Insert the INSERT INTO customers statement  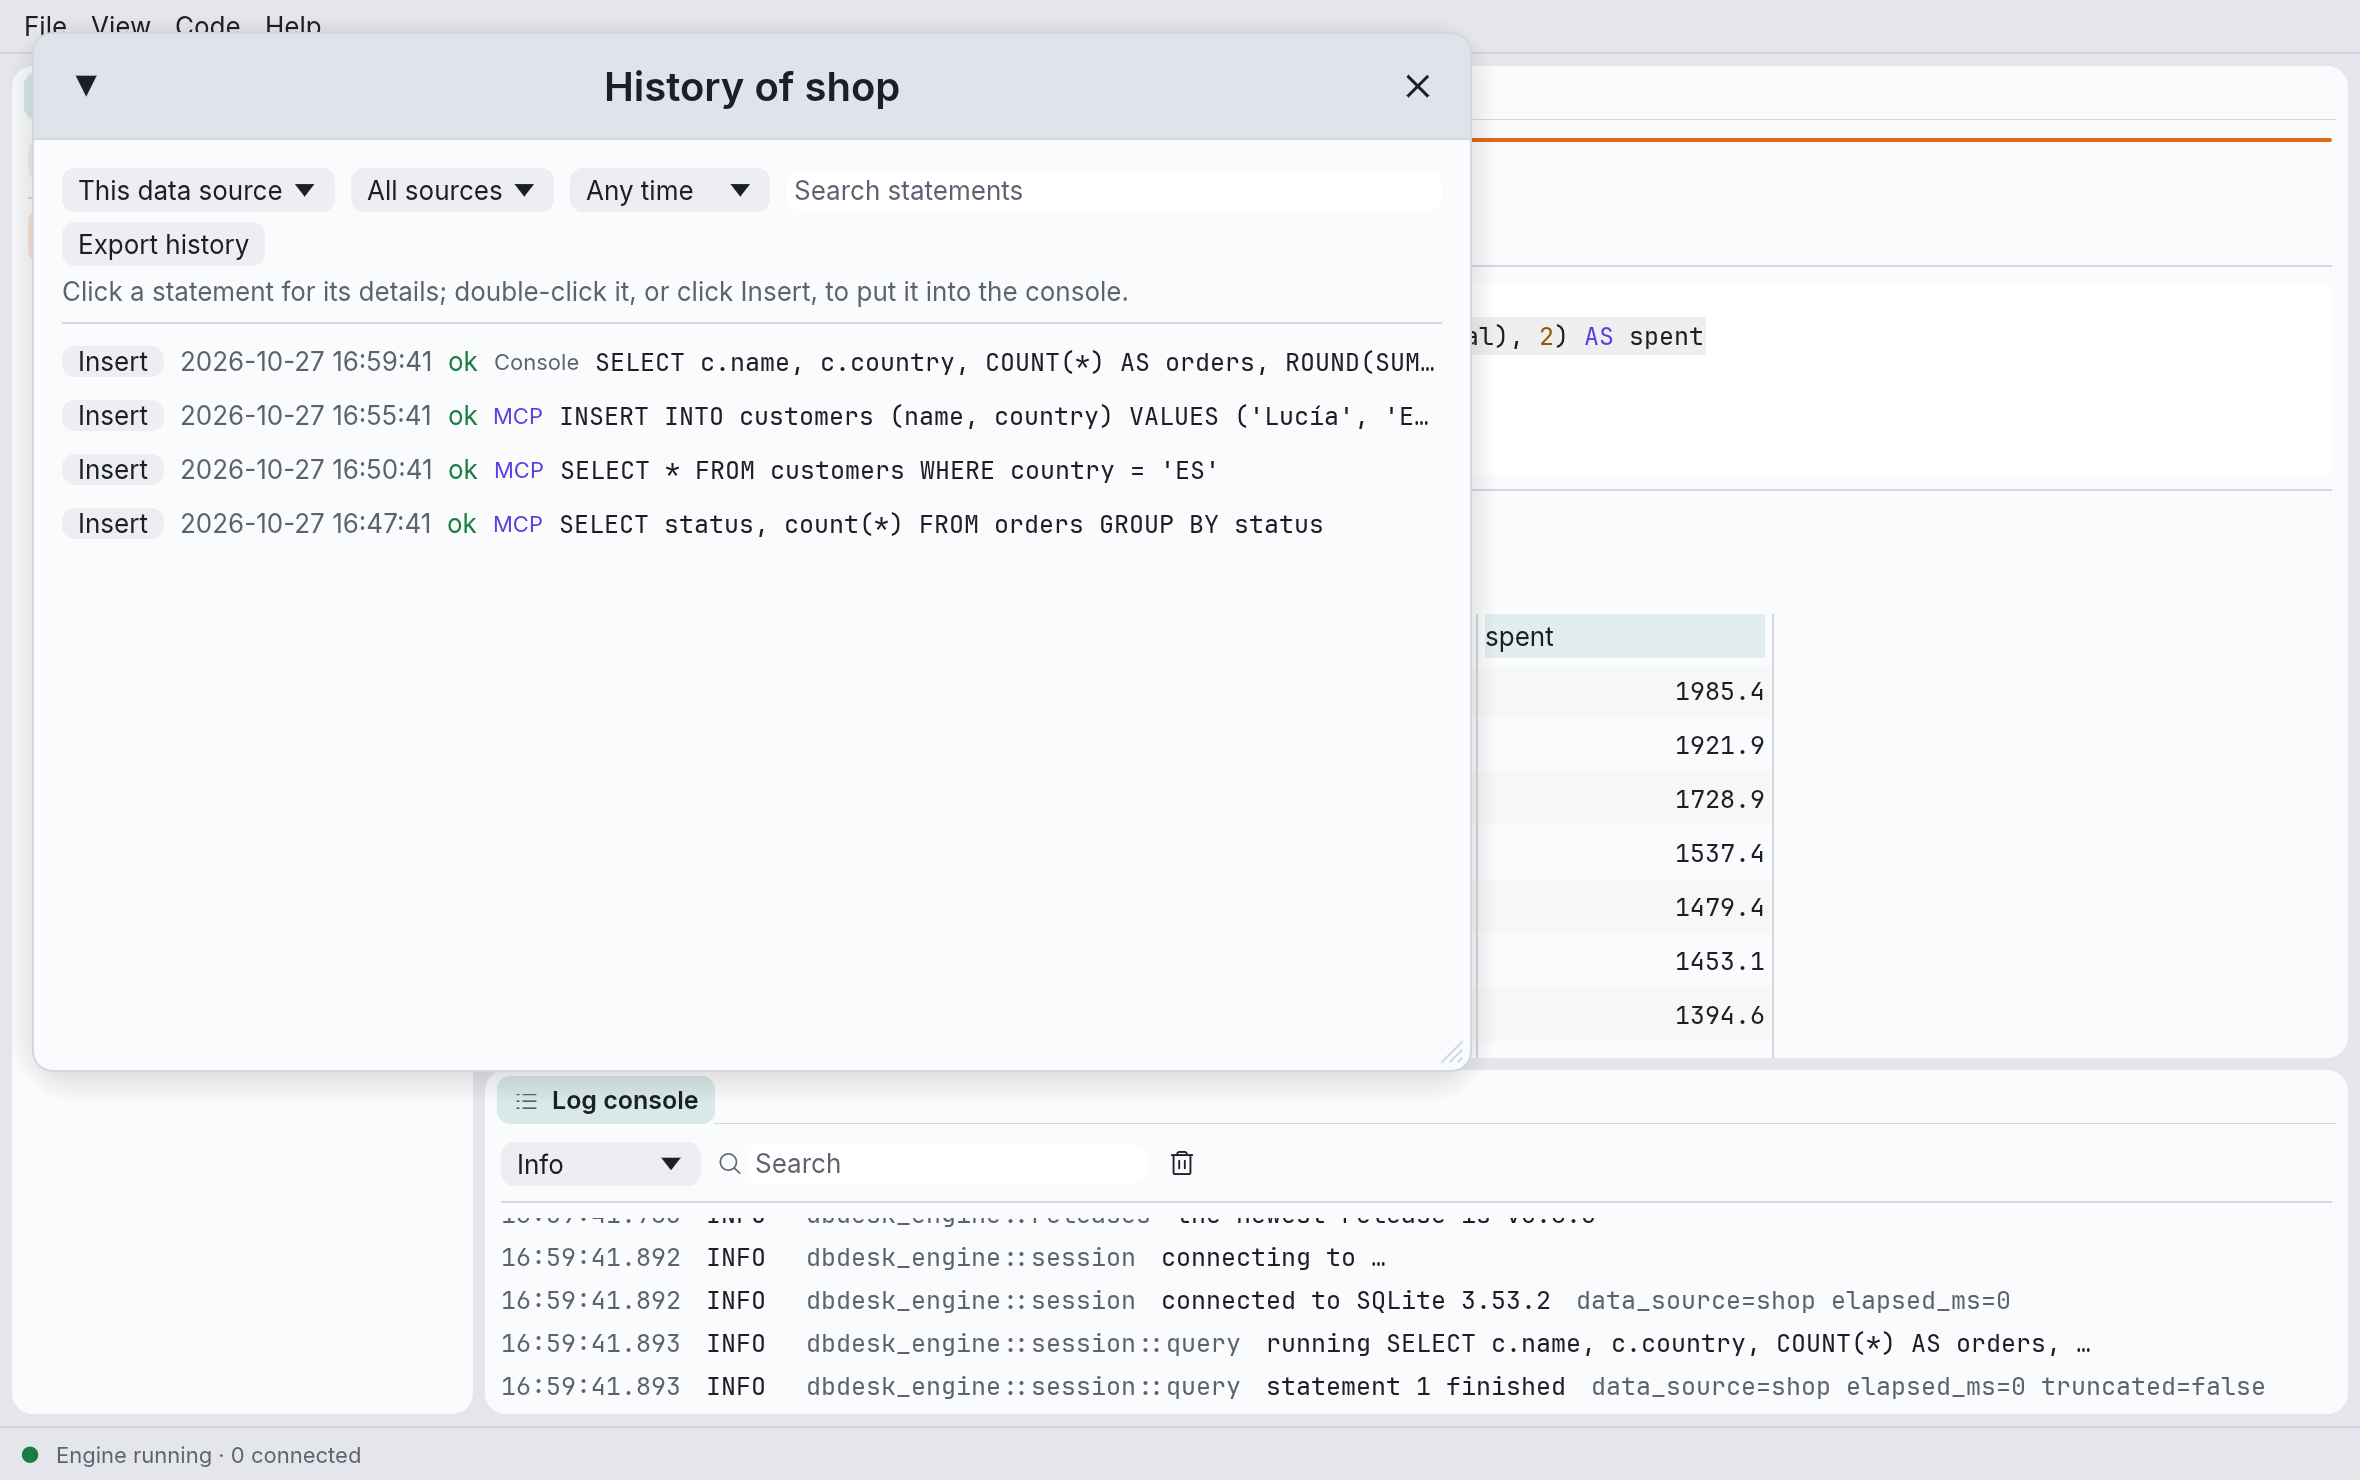click(113, 416)
